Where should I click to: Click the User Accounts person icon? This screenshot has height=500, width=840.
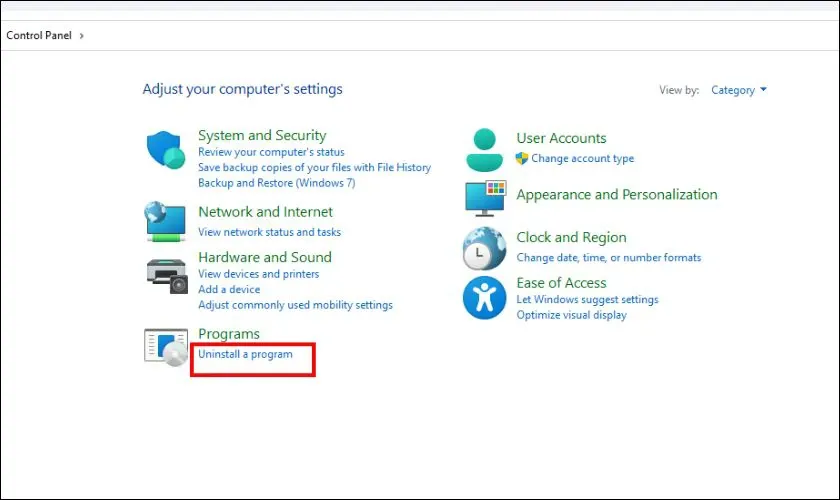[485, 150]
